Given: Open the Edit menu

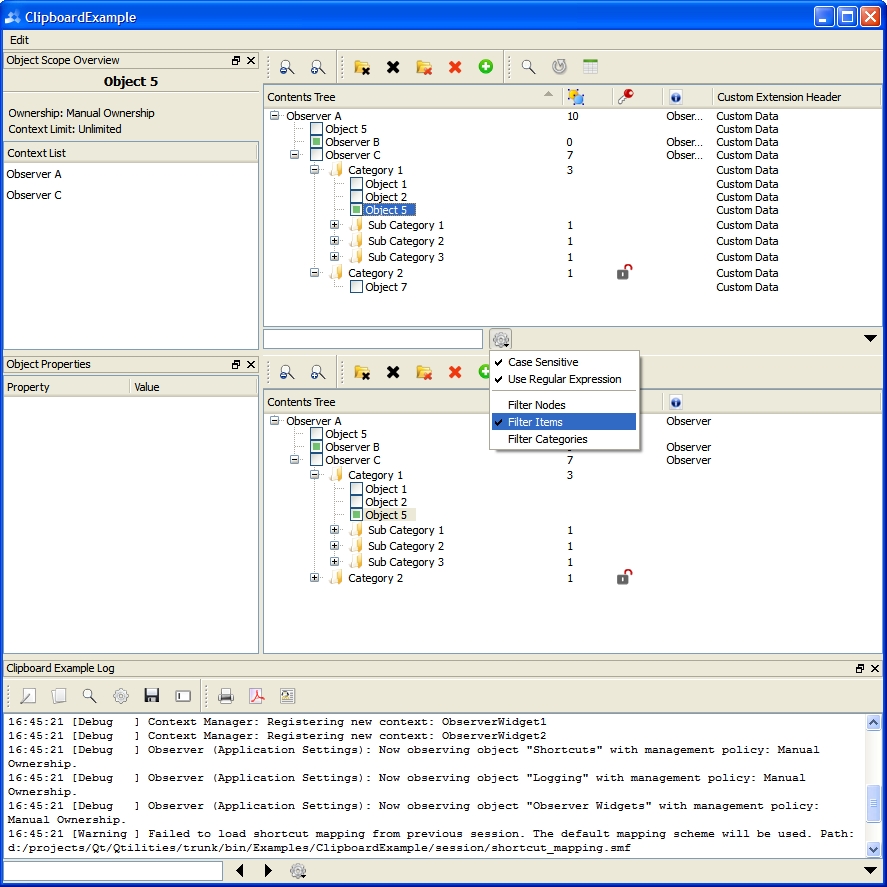Looking at the screenshot, I should [18, 40].
